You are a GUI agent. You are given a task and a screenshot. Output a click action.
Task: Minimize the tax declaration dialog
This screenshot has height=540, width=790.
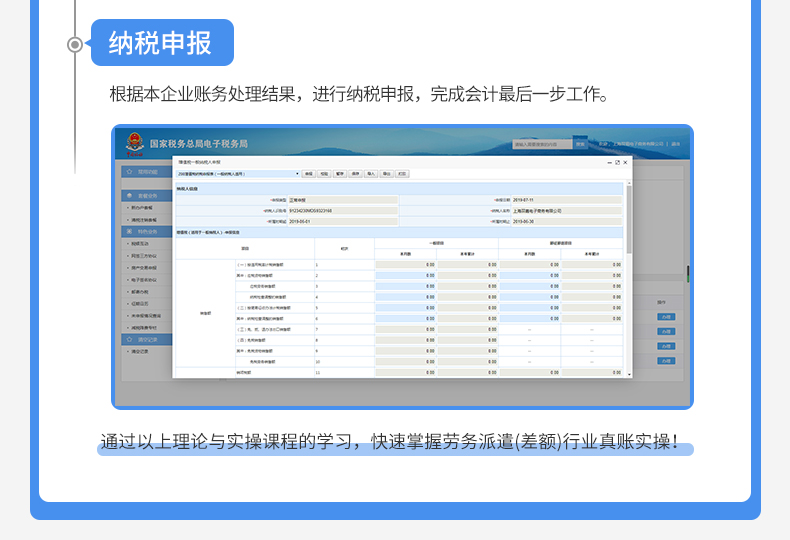click(608, 161)
